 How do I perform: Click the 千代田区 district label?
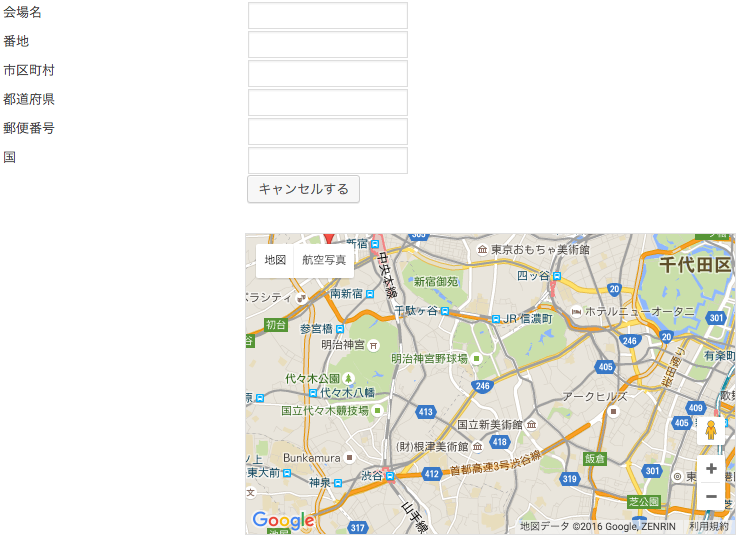tap(696, 265)
